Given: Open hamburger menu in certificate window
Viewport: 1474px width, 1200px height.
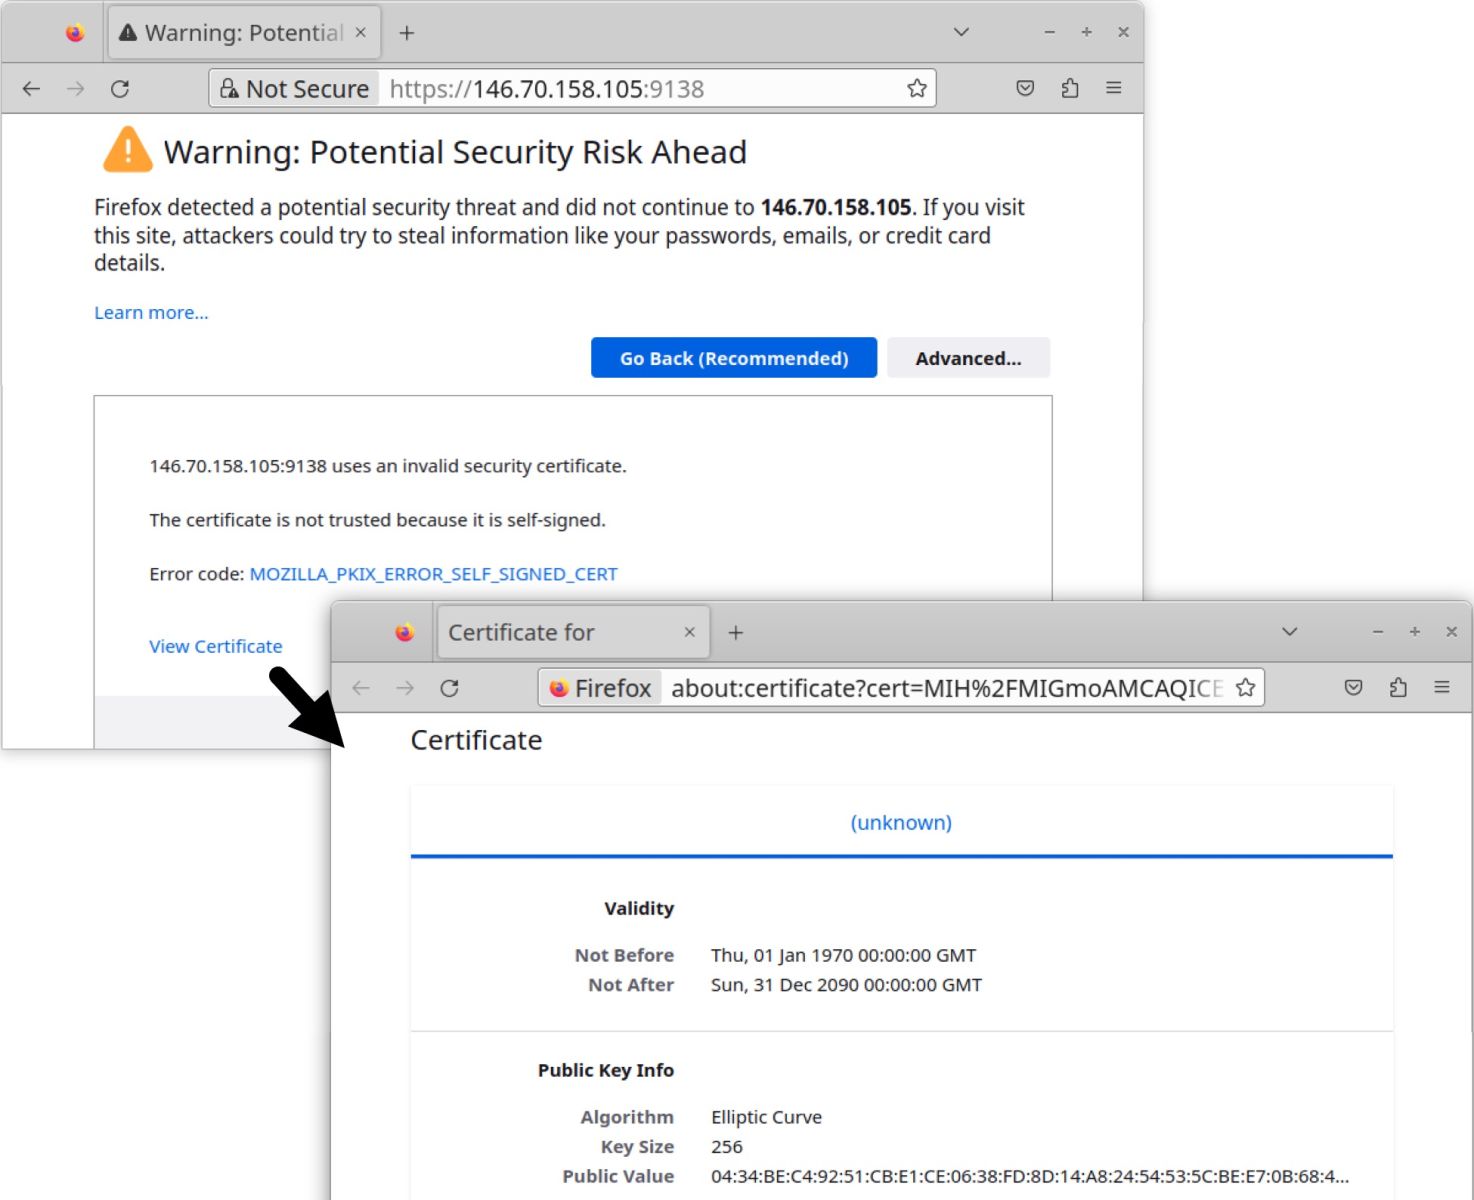Looking at the screenshot, I should point(1442,688).
